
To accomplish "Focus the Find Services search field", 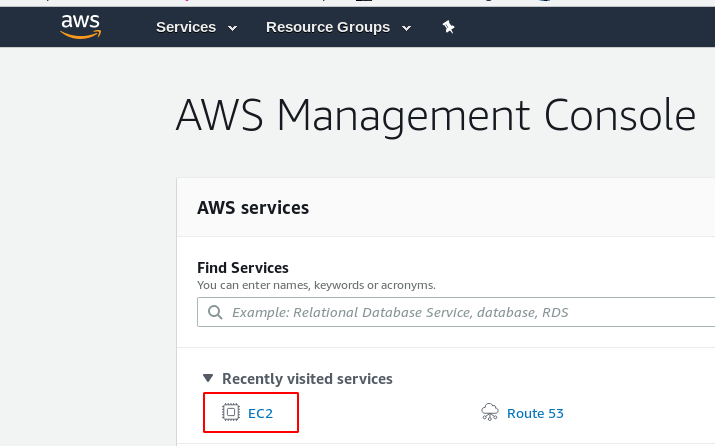I will point(456,312).
